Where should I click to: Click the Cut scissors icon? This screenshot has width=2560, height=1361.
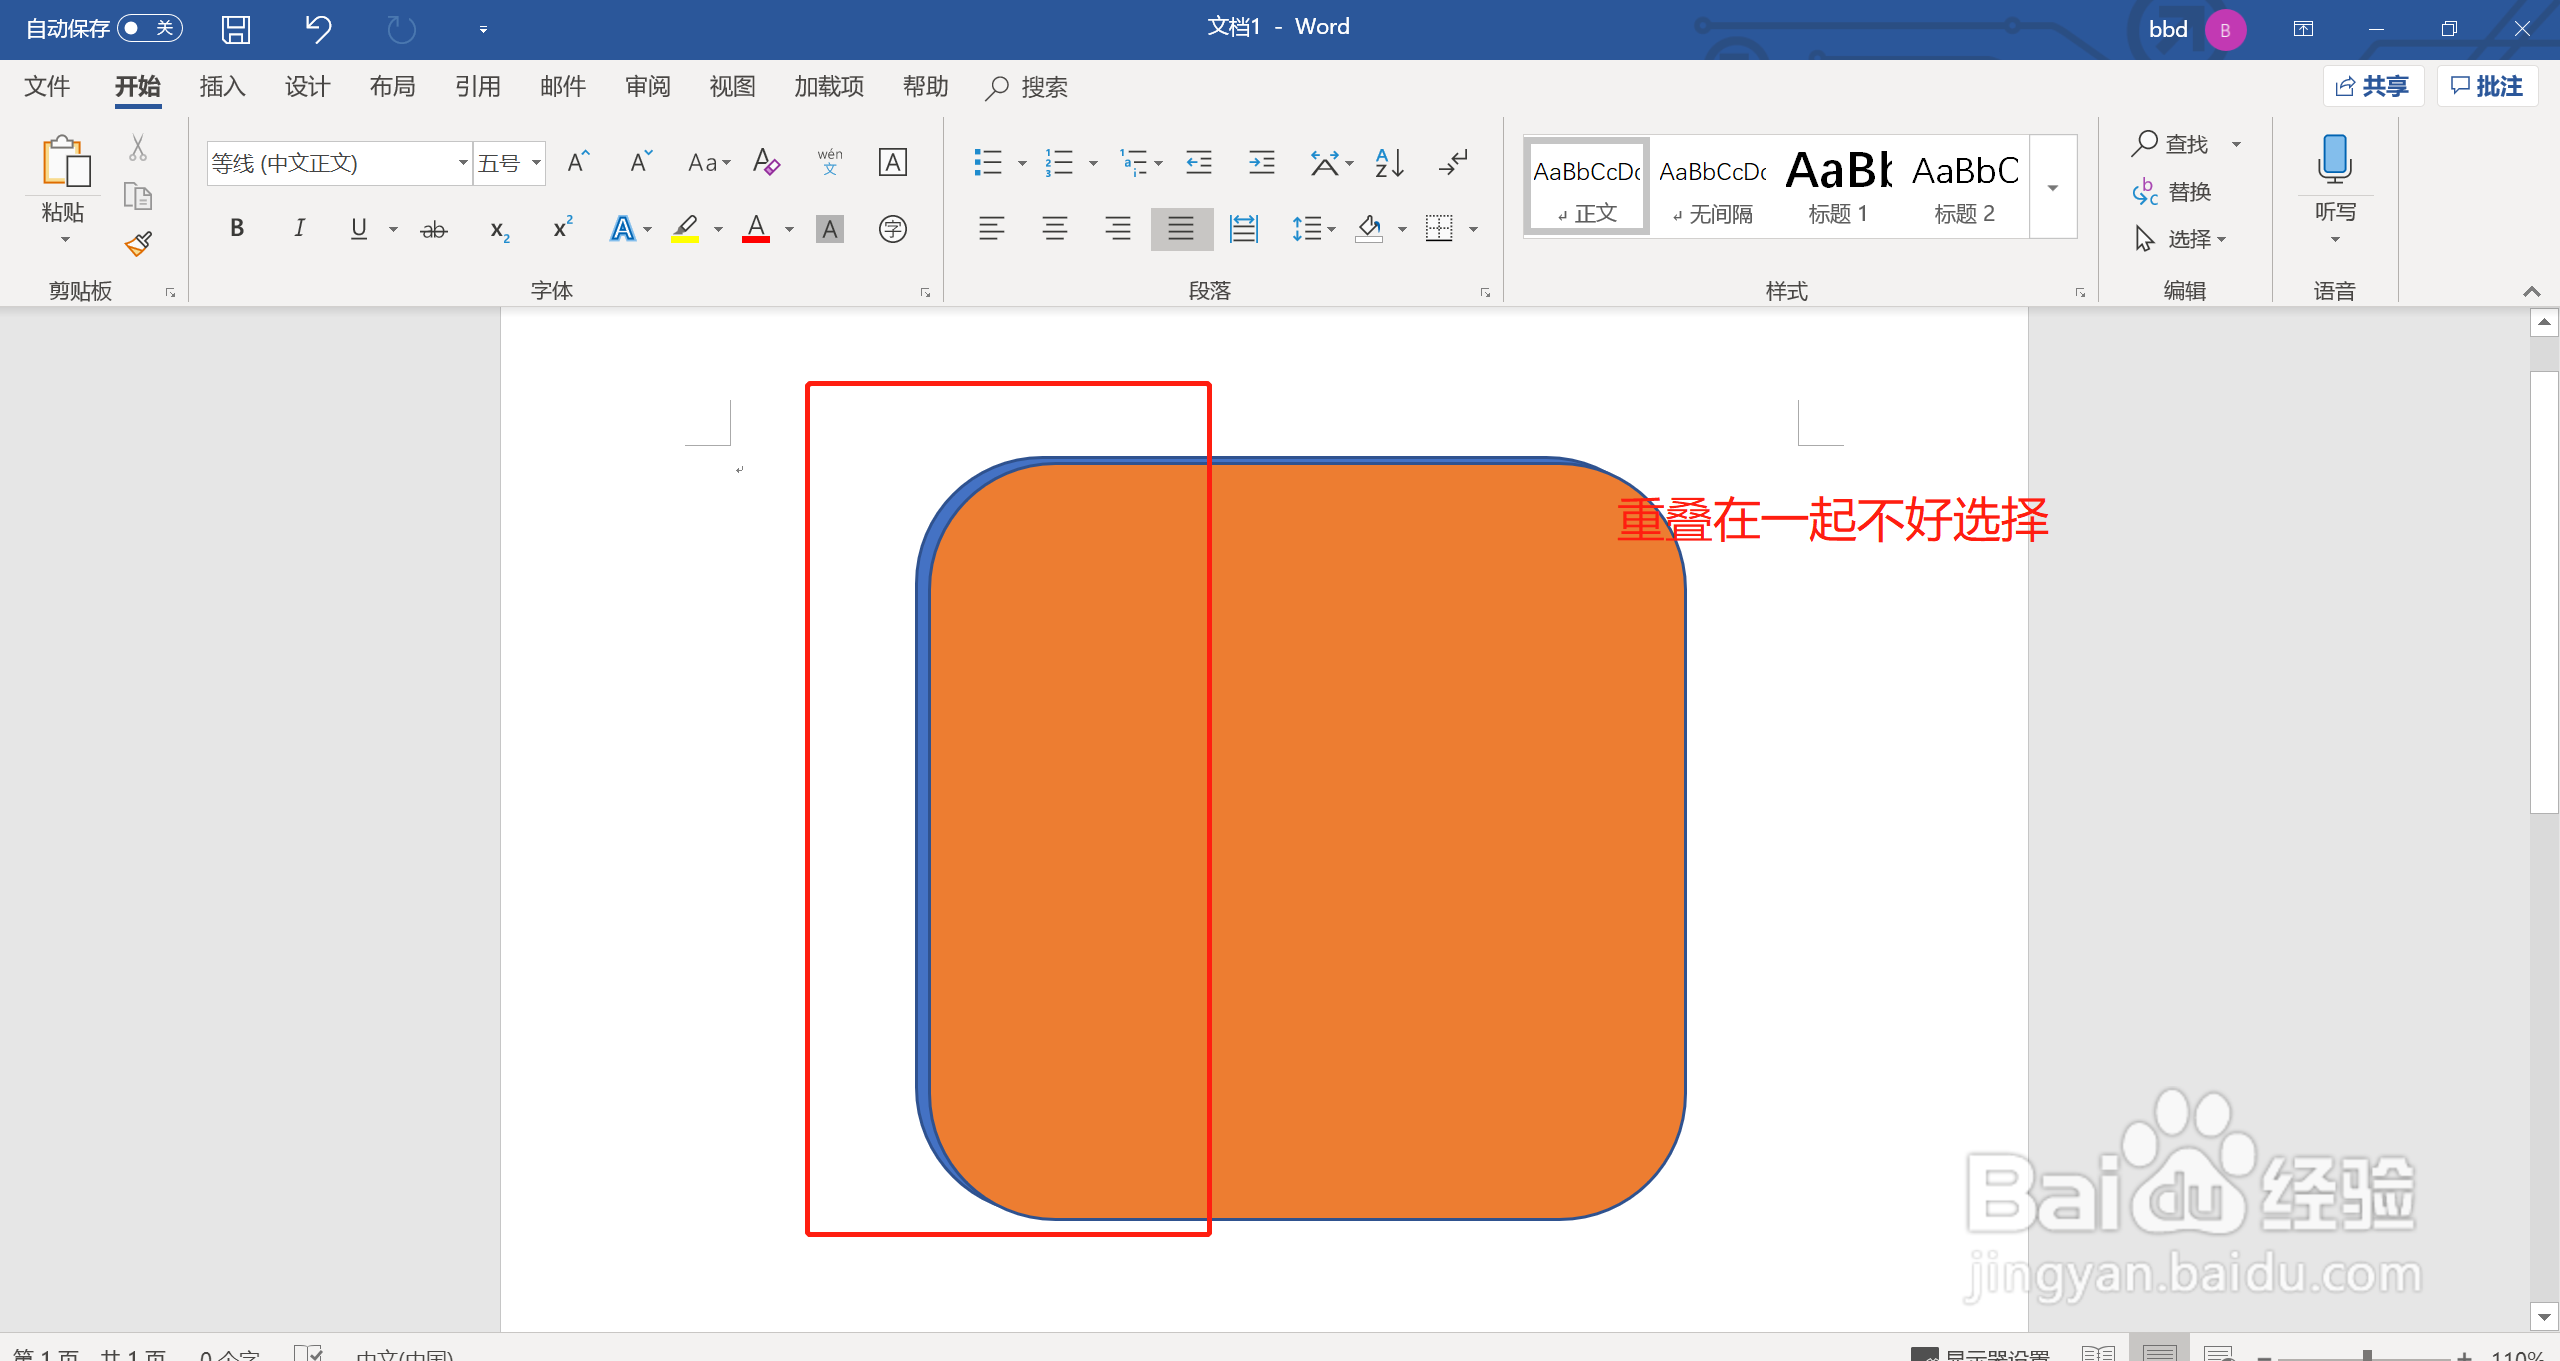pos(138,148)
